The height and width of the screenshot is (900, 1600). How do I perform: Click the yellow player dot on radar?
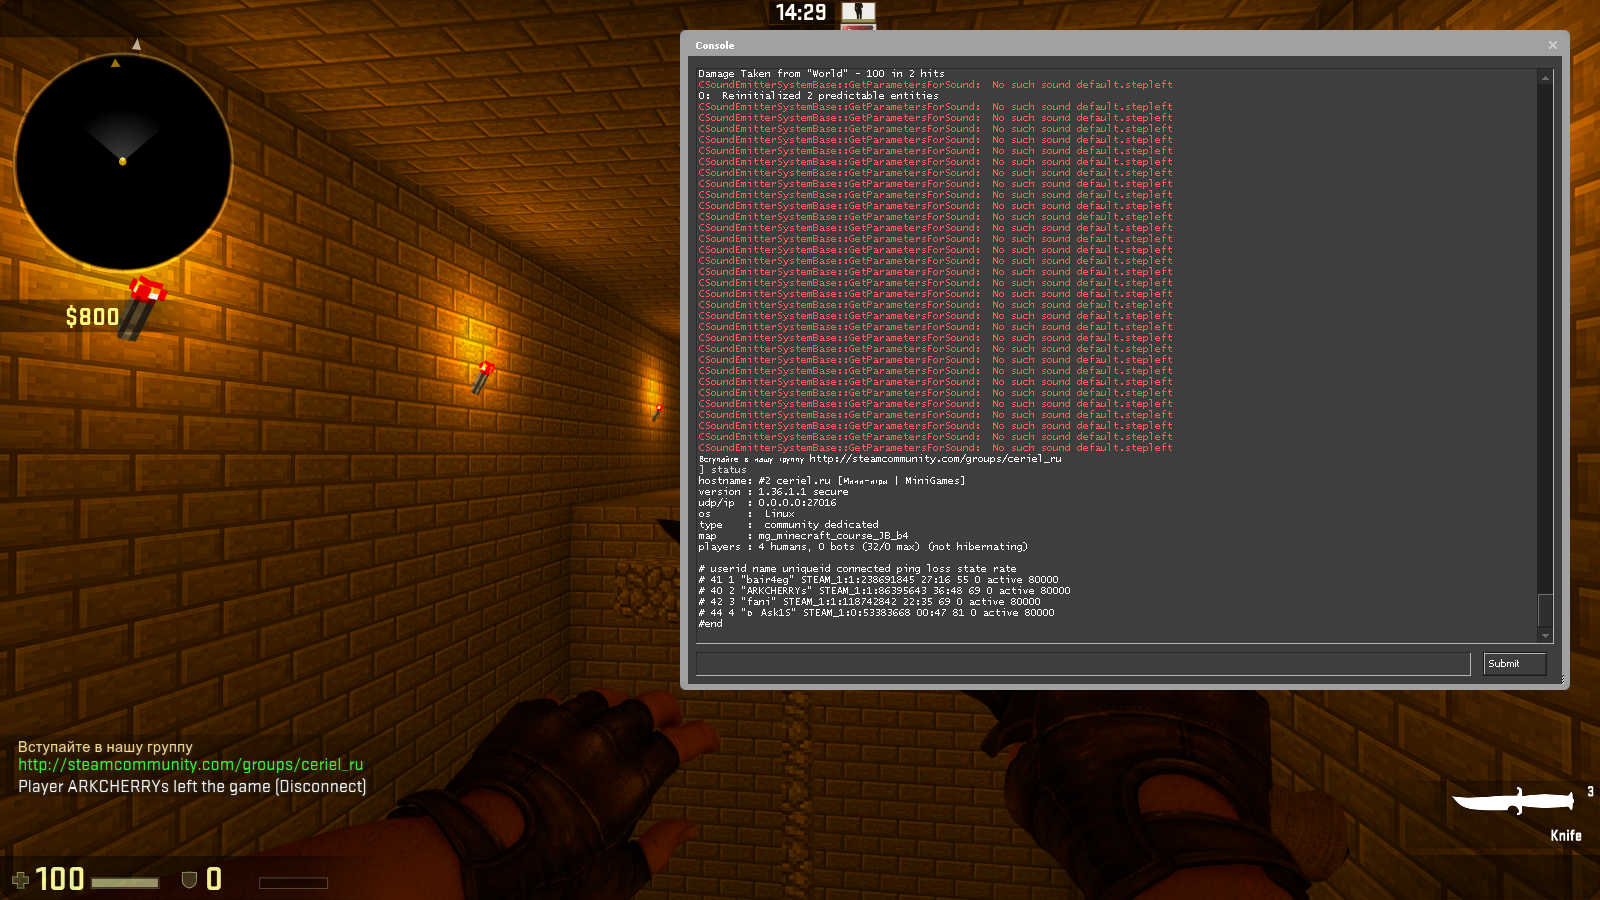pyautogui.click(x=123, y=161)
